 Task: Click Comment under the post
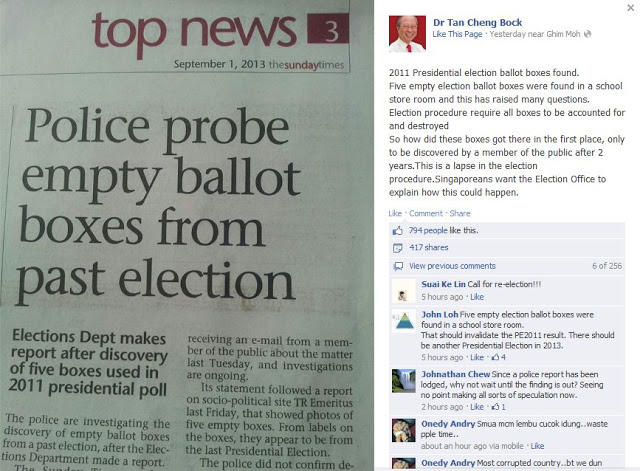pos(426,213)
